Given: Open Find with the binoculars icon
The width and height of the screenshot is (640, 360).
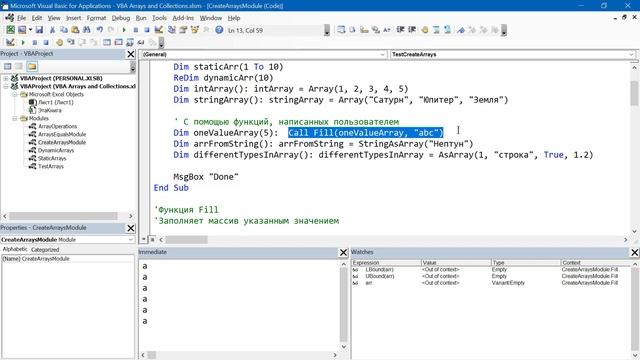Looking at the screenshot, I should [x=87, y=30].
